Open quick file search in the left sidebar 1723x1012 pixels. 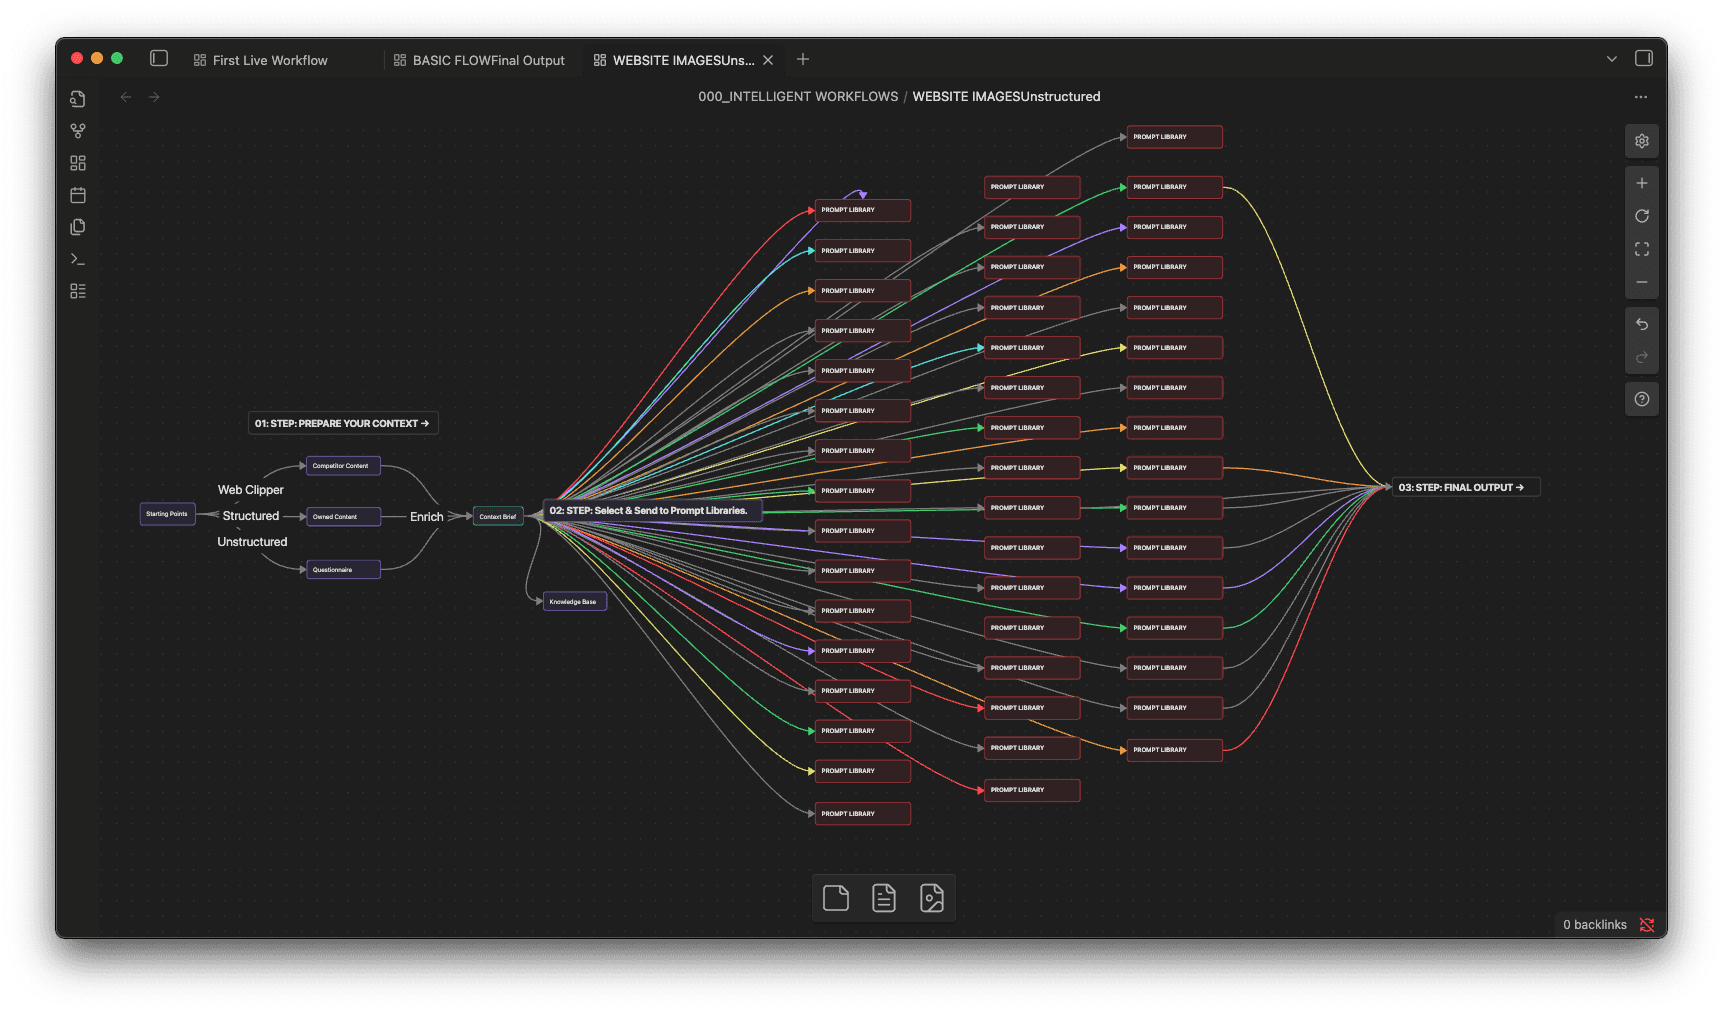[x=78, y=99]
